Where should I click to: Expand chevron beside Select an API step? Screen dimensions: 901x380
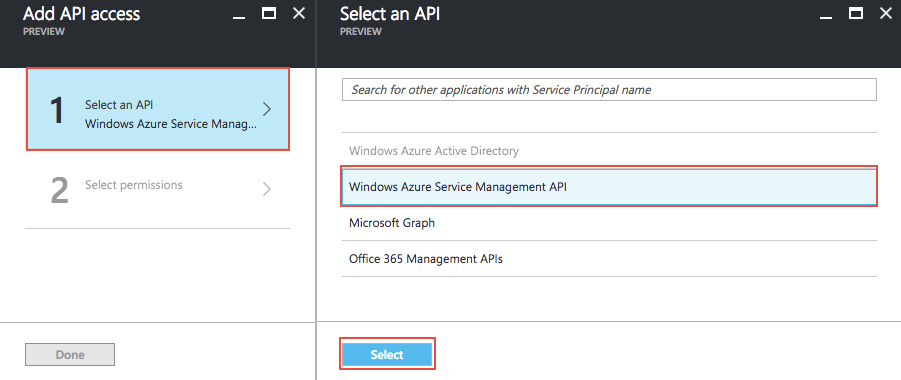pyautogui.click(x=267, y=109)
